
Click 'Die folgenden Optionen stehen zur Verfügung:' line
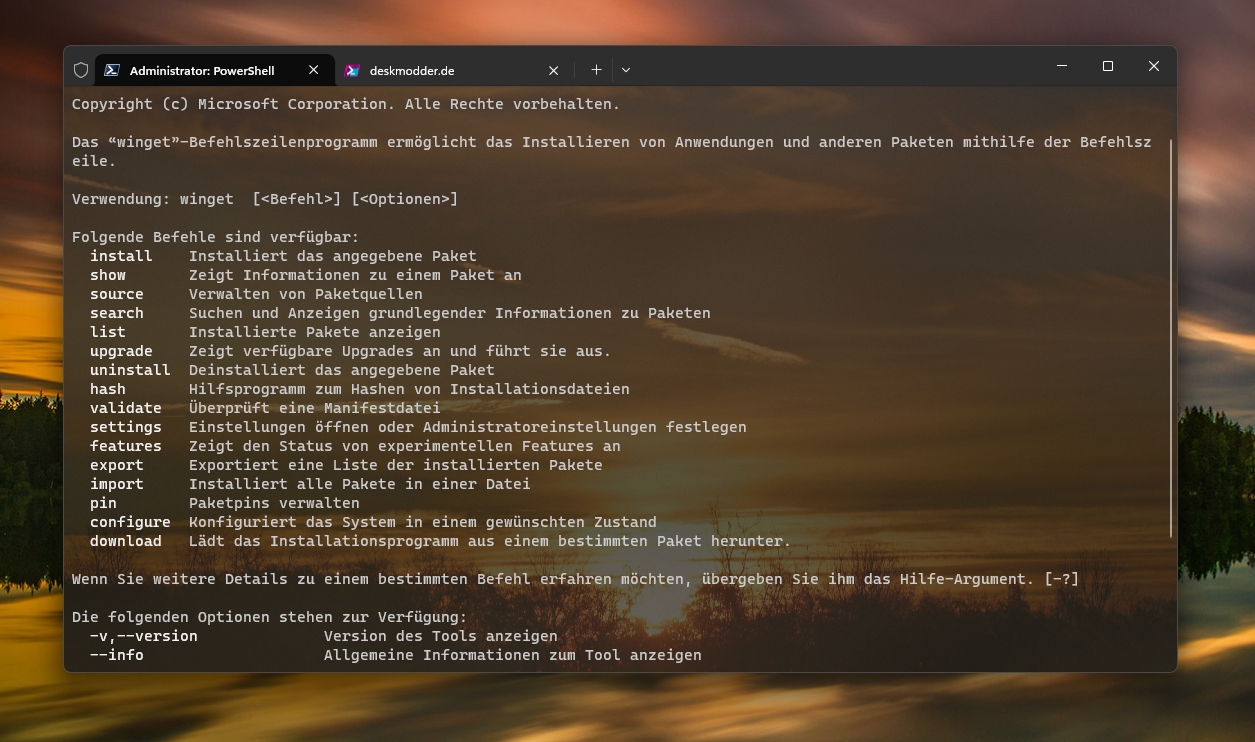pos(270,617)
